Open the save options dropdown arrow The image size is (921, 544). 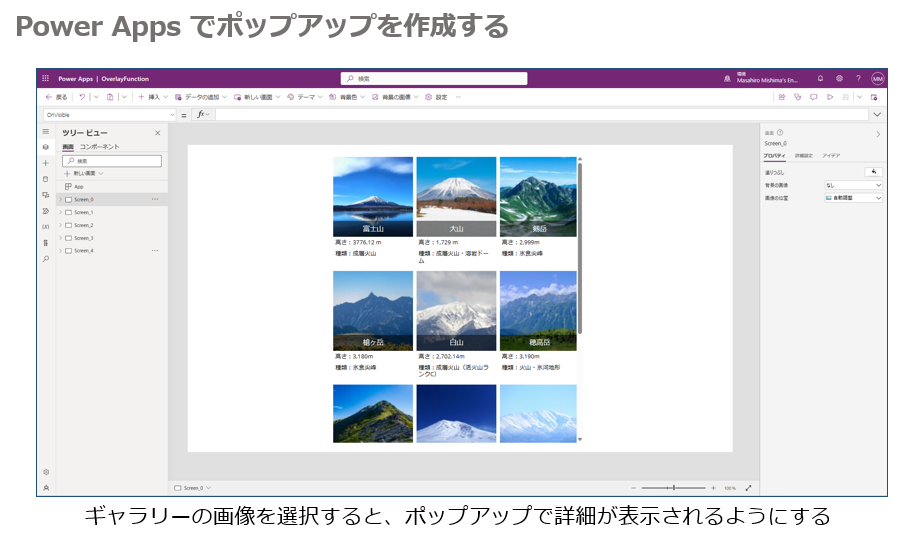click(859, 97)
